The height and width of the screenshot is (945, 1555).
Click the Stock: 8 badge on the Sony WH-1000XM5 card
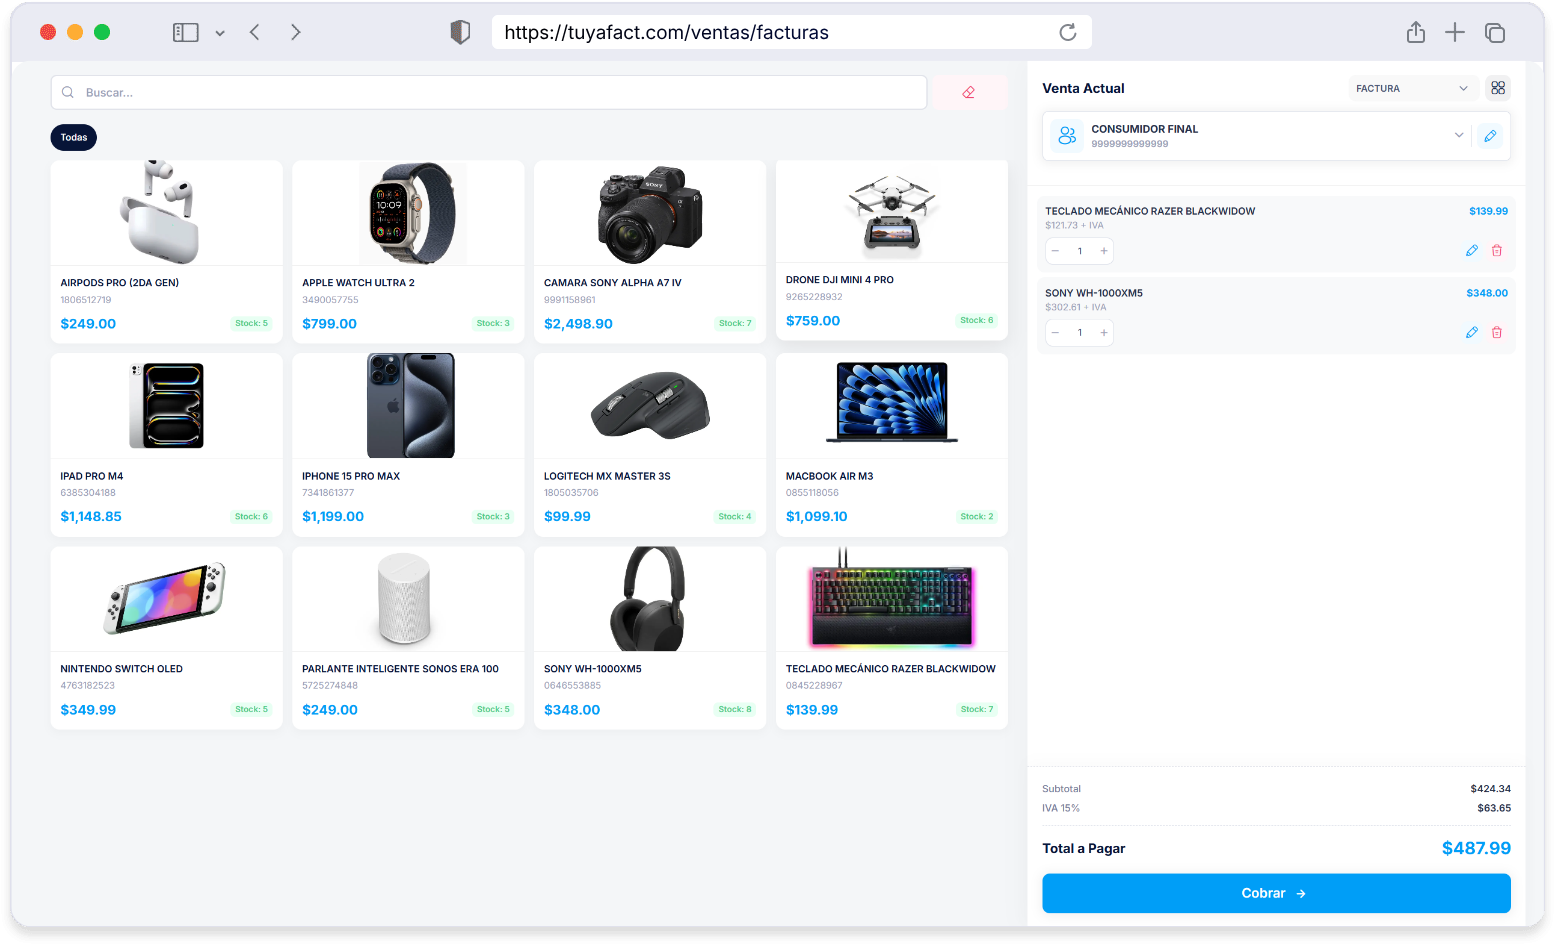point(735,710)
